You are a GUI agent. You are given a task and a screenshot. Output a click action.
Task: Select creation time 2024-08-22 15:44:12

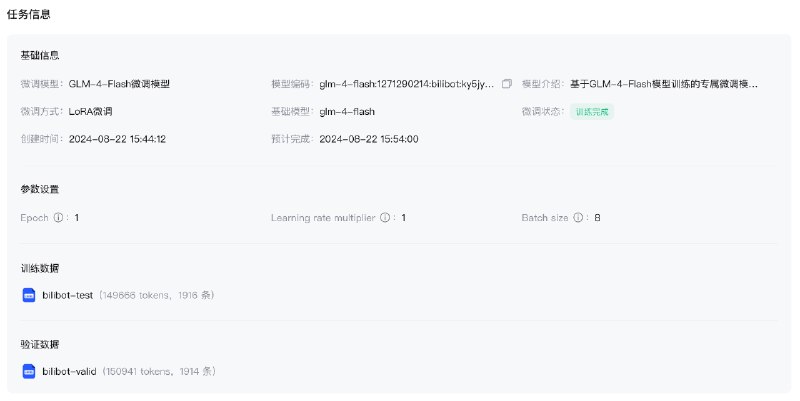coord(117,139)
